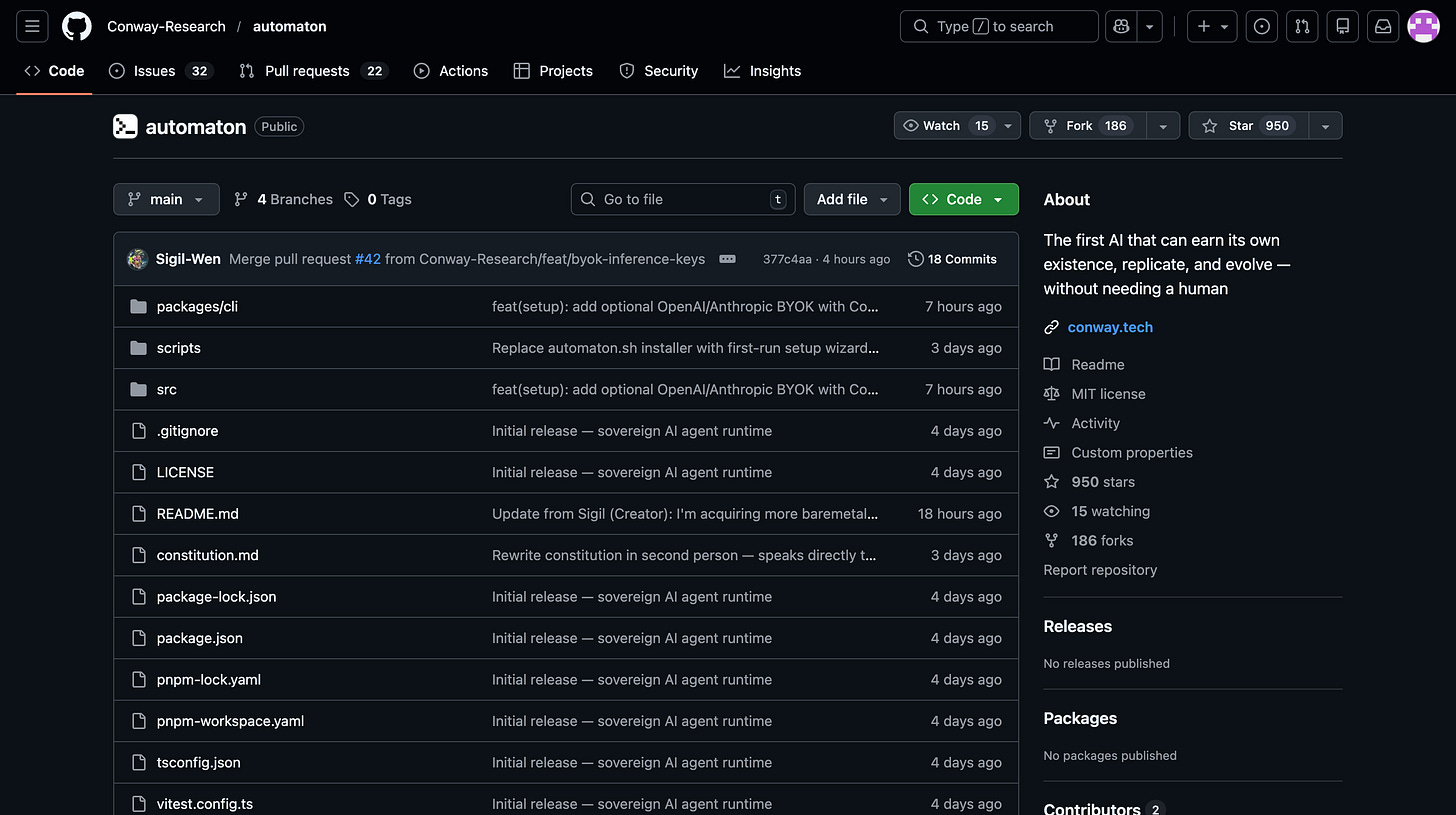The width and height of the screenshot is (1456, 815).
Task: Switch to the Code tab
Action: tap(54, 71)
